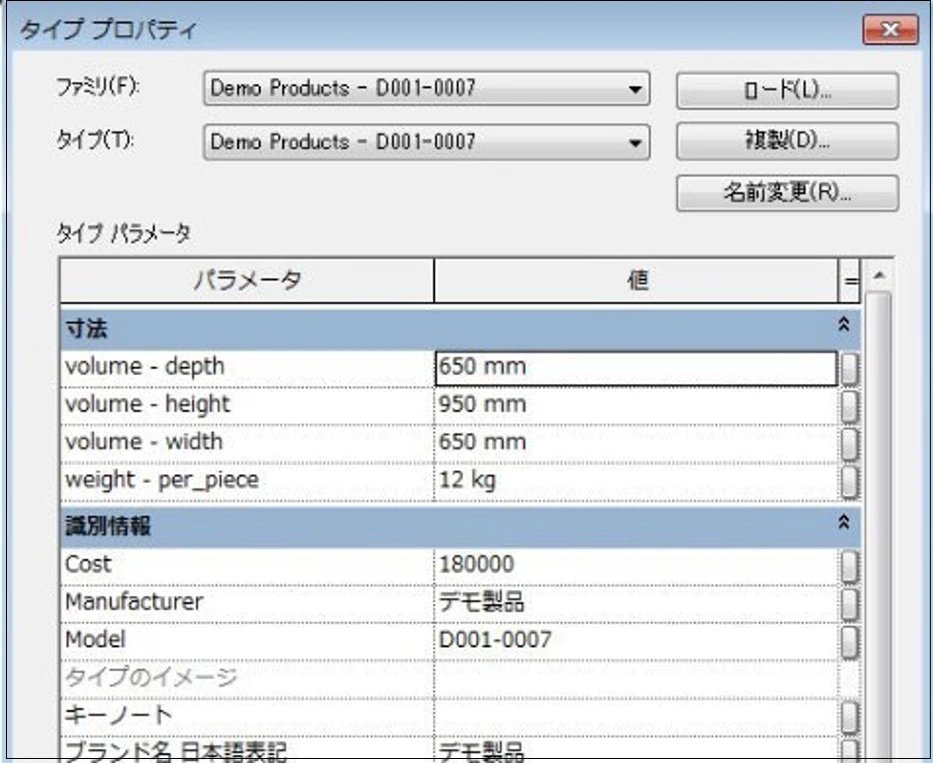Select the volume - height parameter name

click(248, 405)
